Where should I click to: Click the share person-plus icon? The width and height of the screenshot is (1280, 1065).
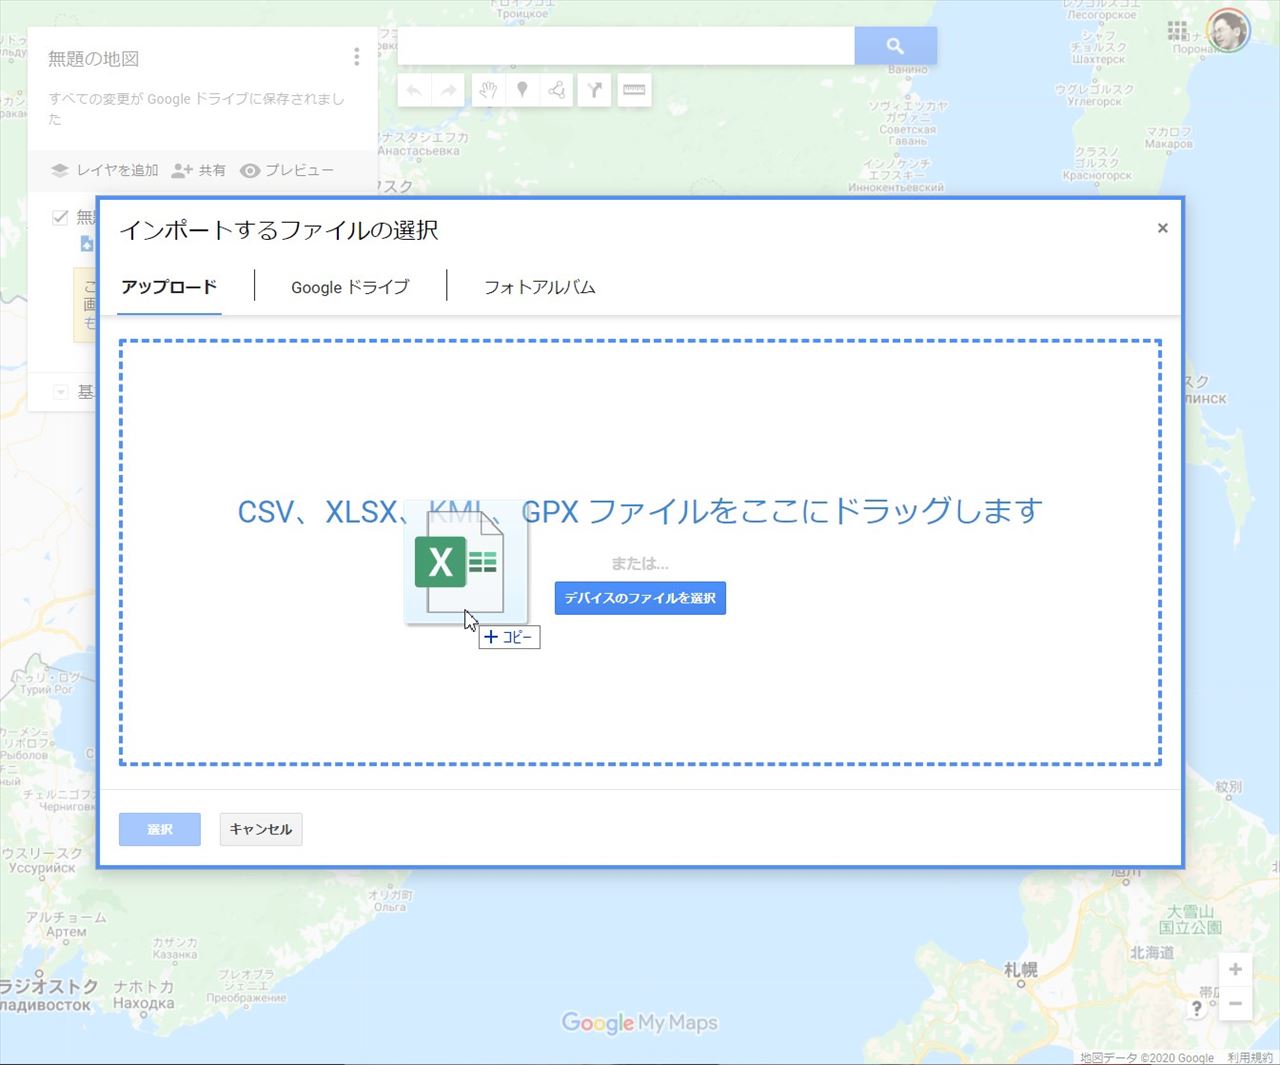[x=182, y=170]
